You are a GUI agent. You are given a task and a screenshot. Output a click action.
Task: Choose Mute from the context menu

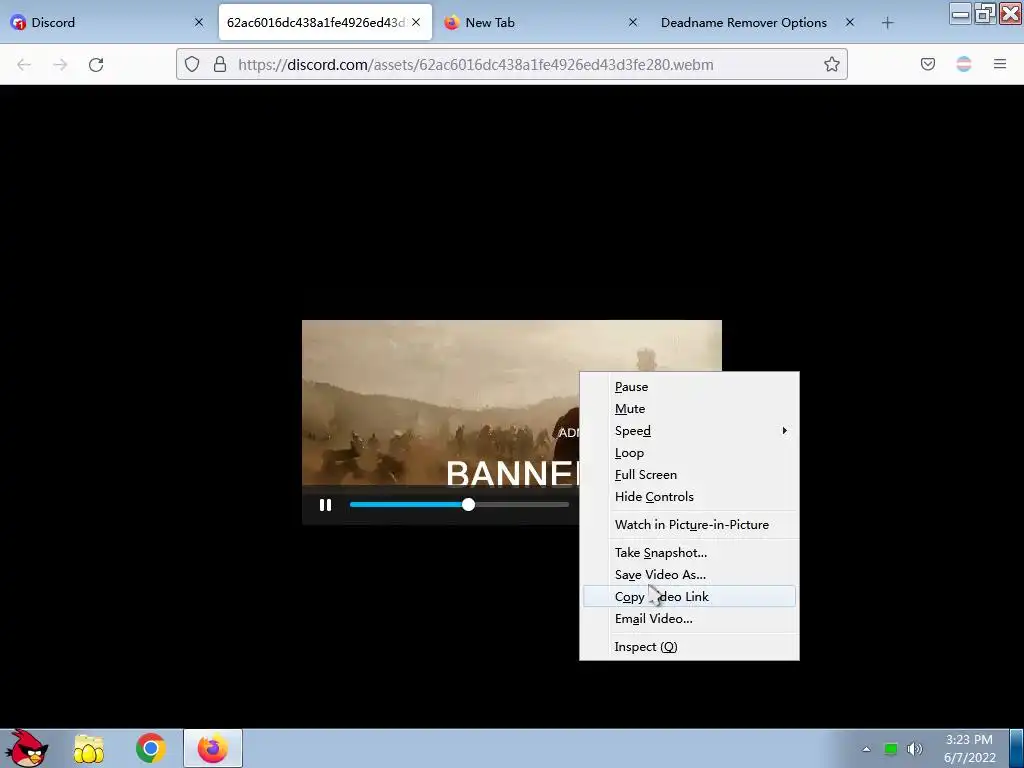(689, 409)
